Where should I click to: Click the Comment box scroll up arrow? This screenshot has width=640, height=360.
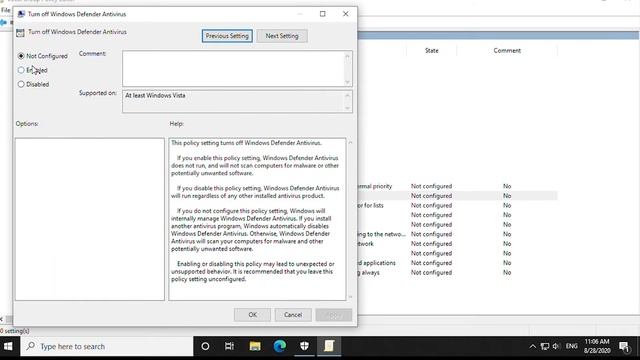point(348,56)
